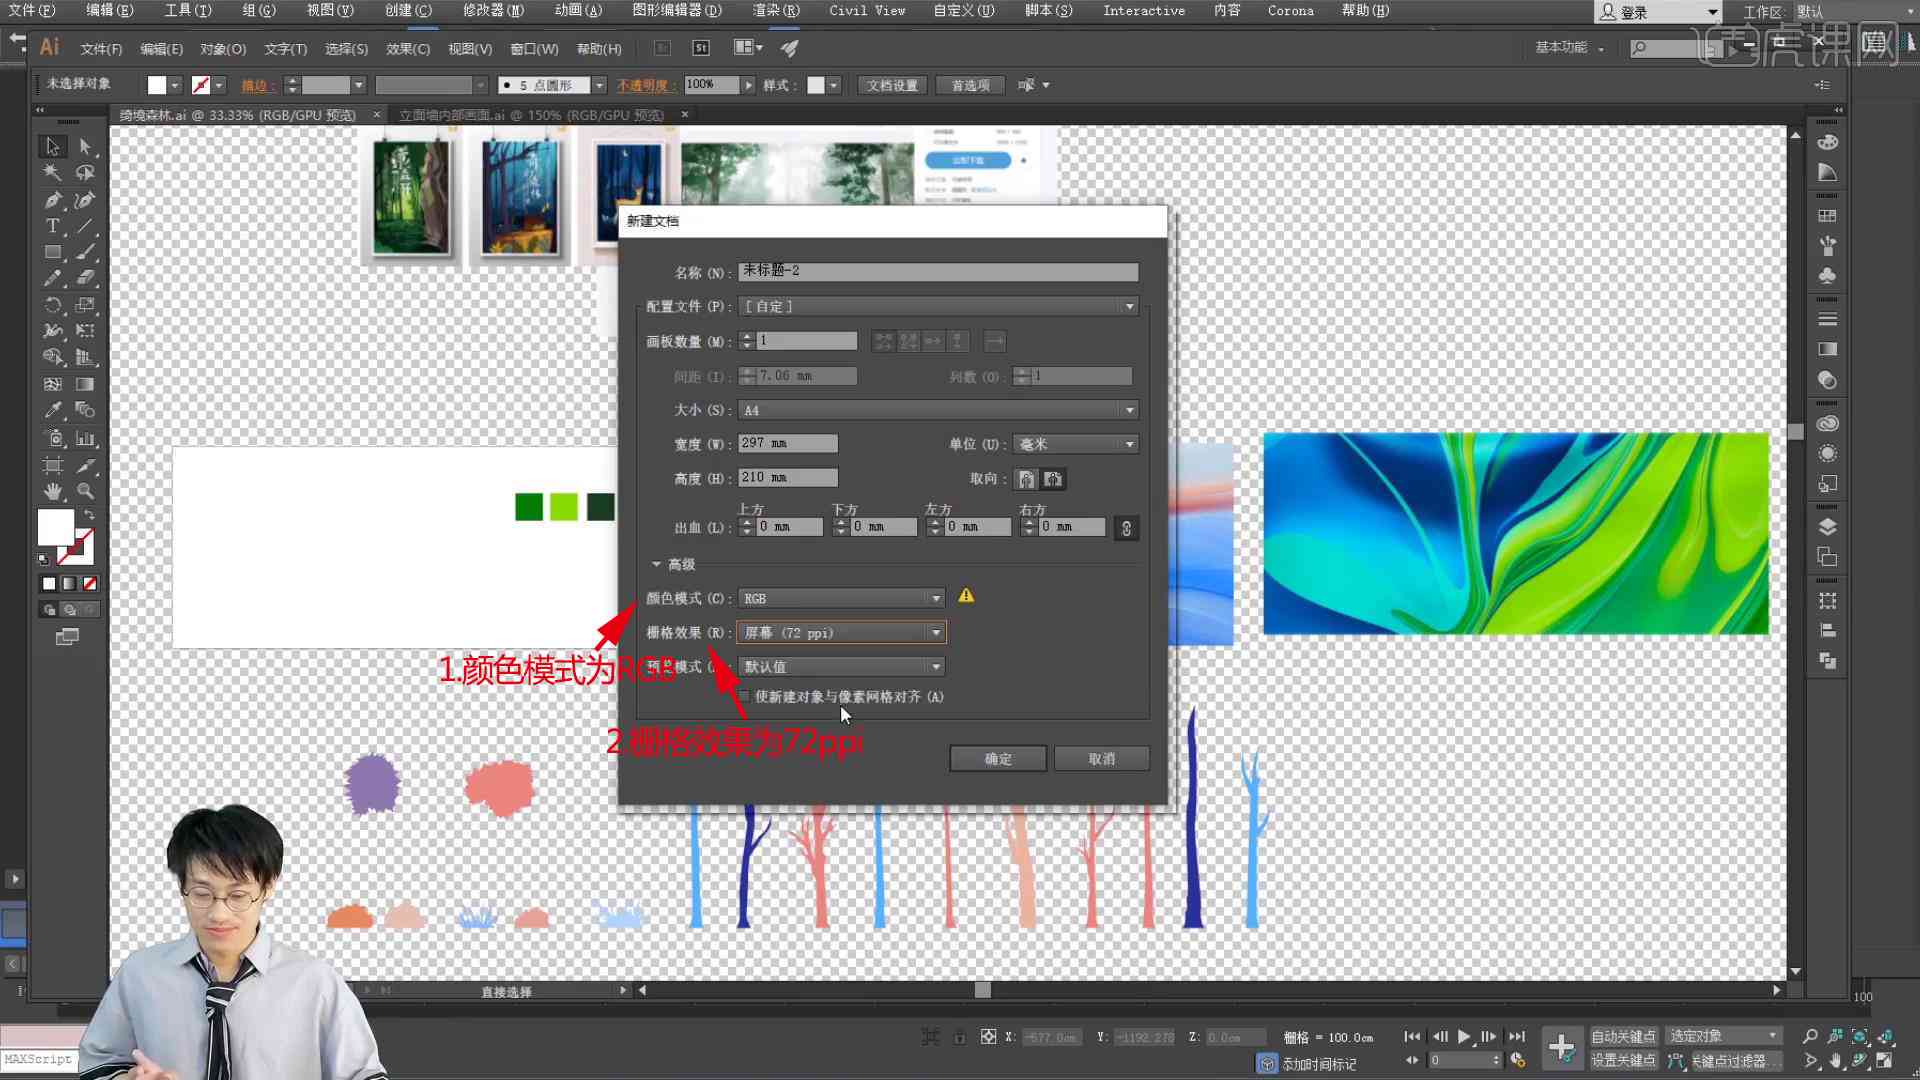Open the 5 点圆形 brush dropdown
Screen dimensions: 1920x1080
point(598,85)
